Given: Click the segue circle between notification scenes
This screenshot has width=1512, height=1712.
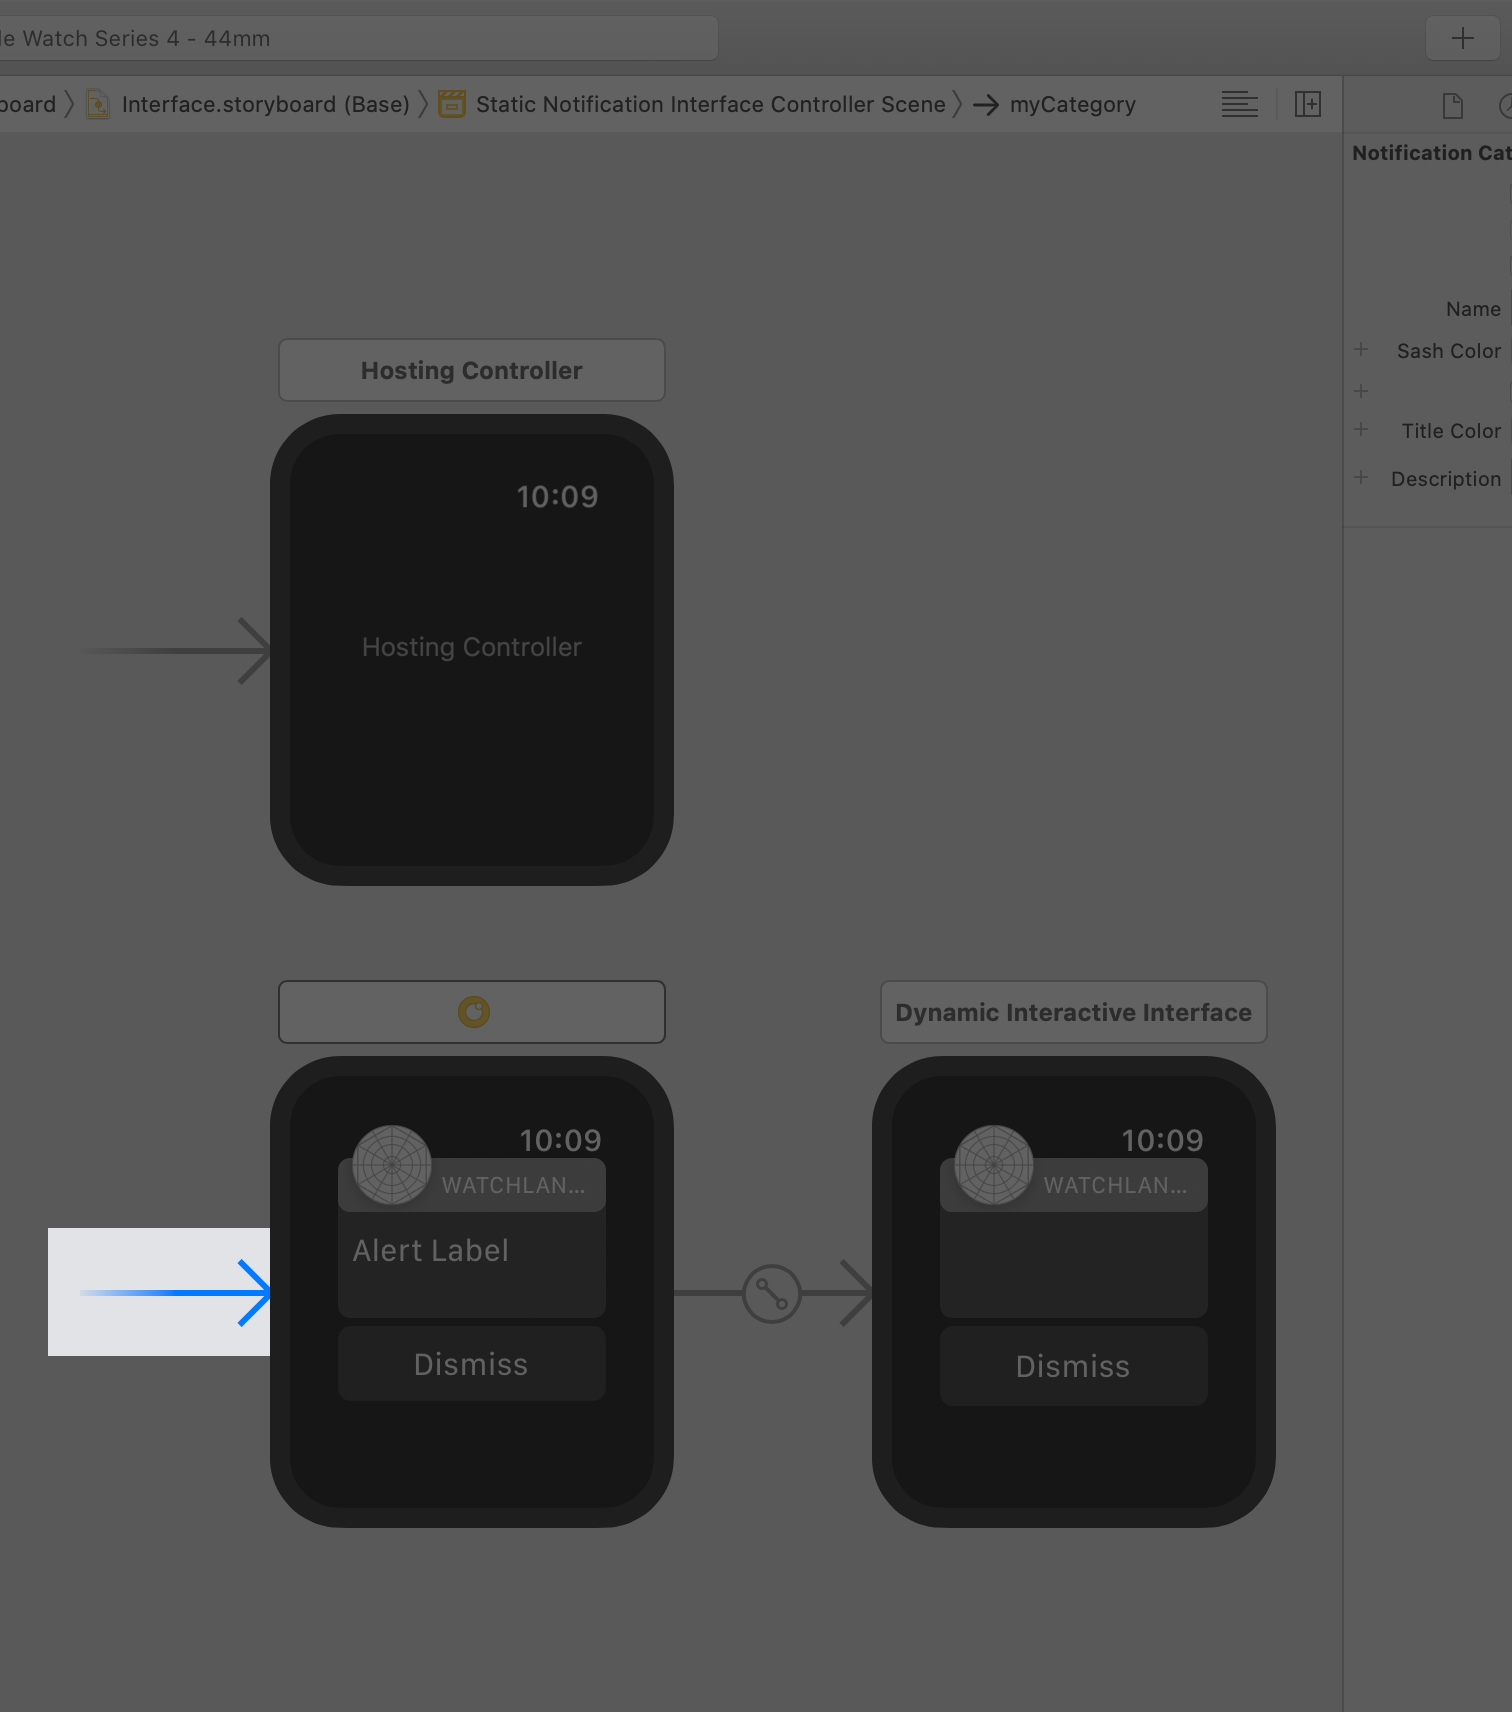Looking at the screenshot, I should 772,1294.
